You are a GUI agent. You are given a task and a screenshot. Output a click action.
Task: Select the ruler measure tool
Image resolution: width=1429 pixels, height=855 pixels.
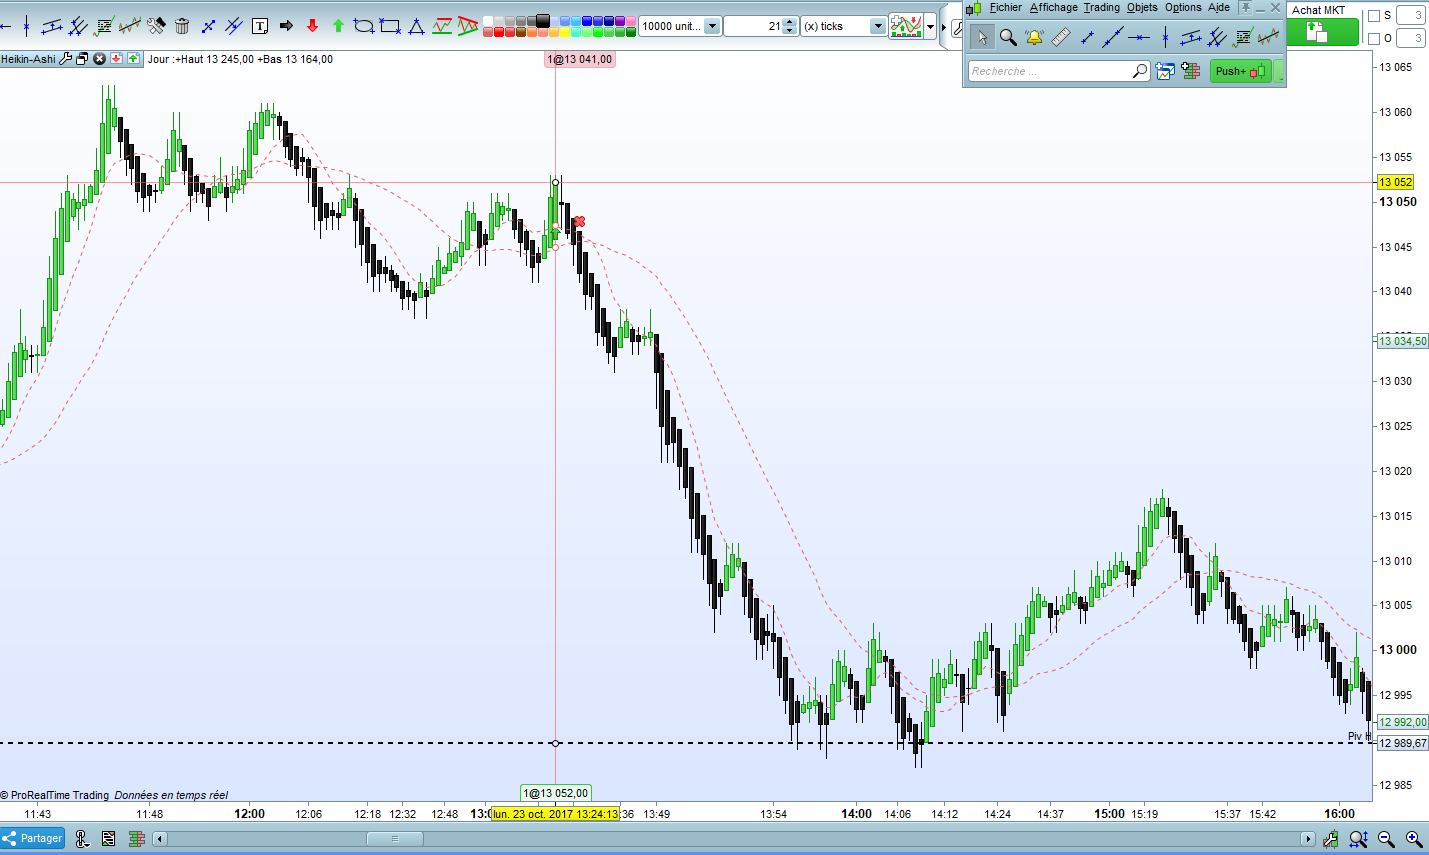tap(1060, 38)
